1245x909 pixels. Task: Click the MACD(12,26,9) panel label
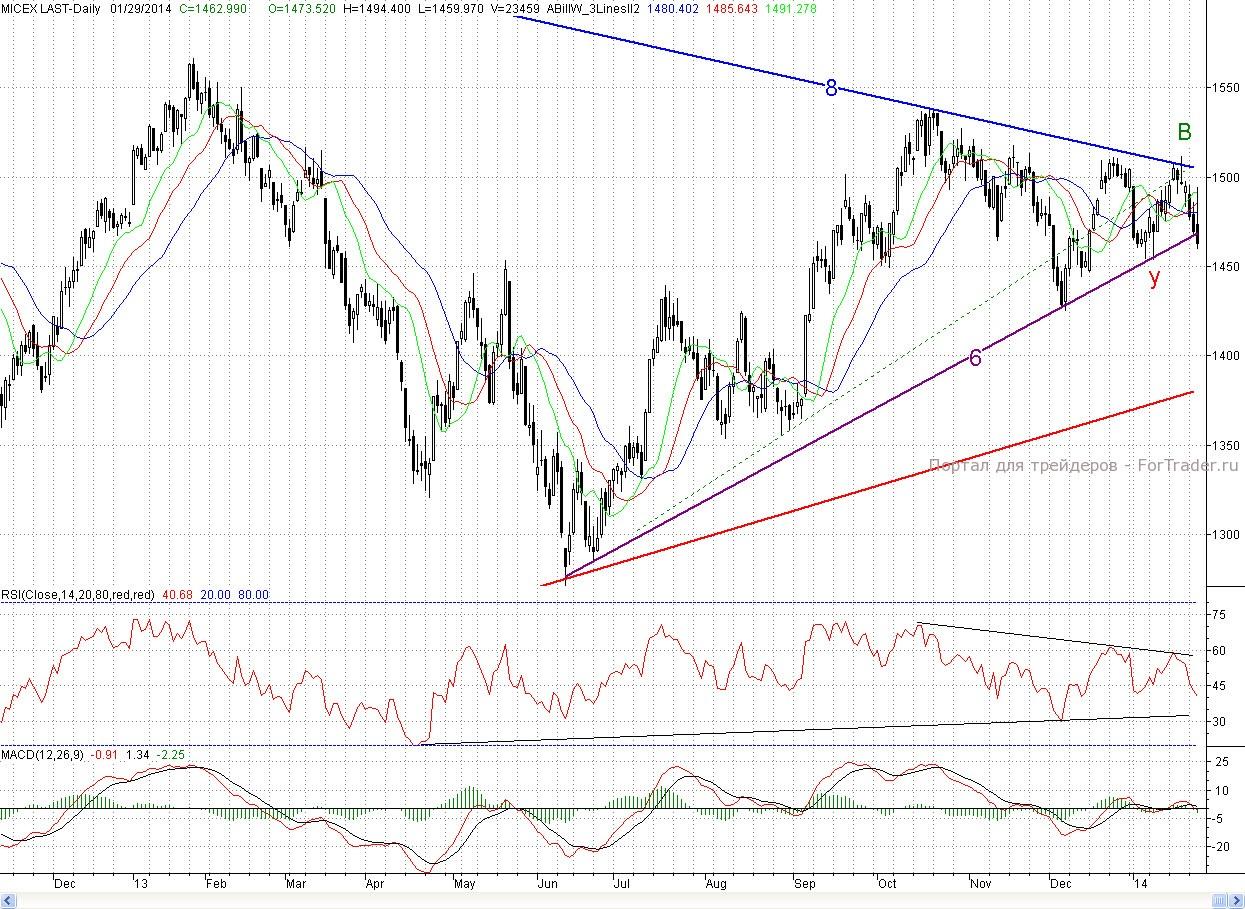[42, 753]
